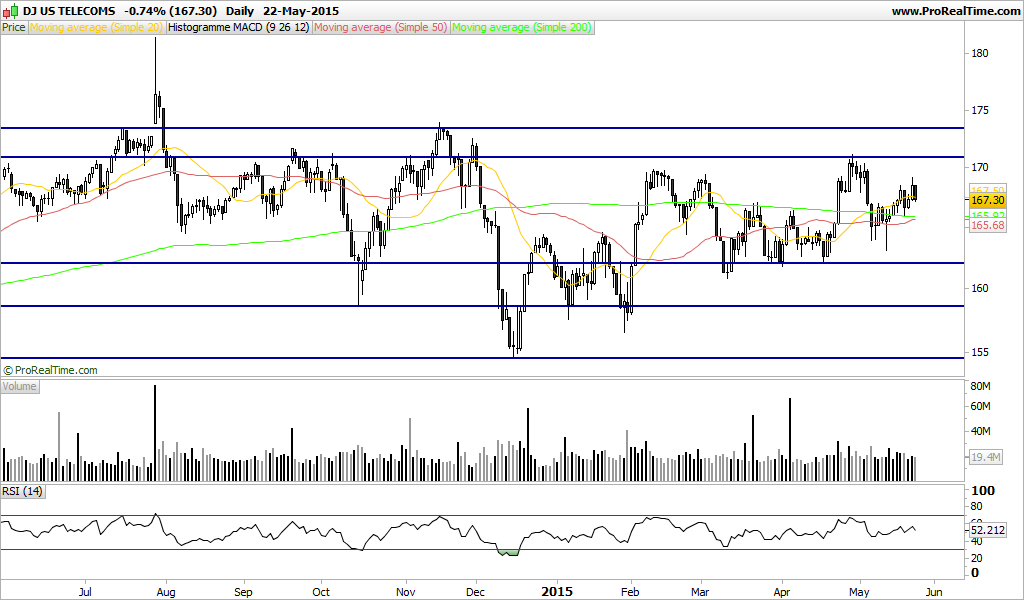Click the 180 price axis label

click(980, 54)
